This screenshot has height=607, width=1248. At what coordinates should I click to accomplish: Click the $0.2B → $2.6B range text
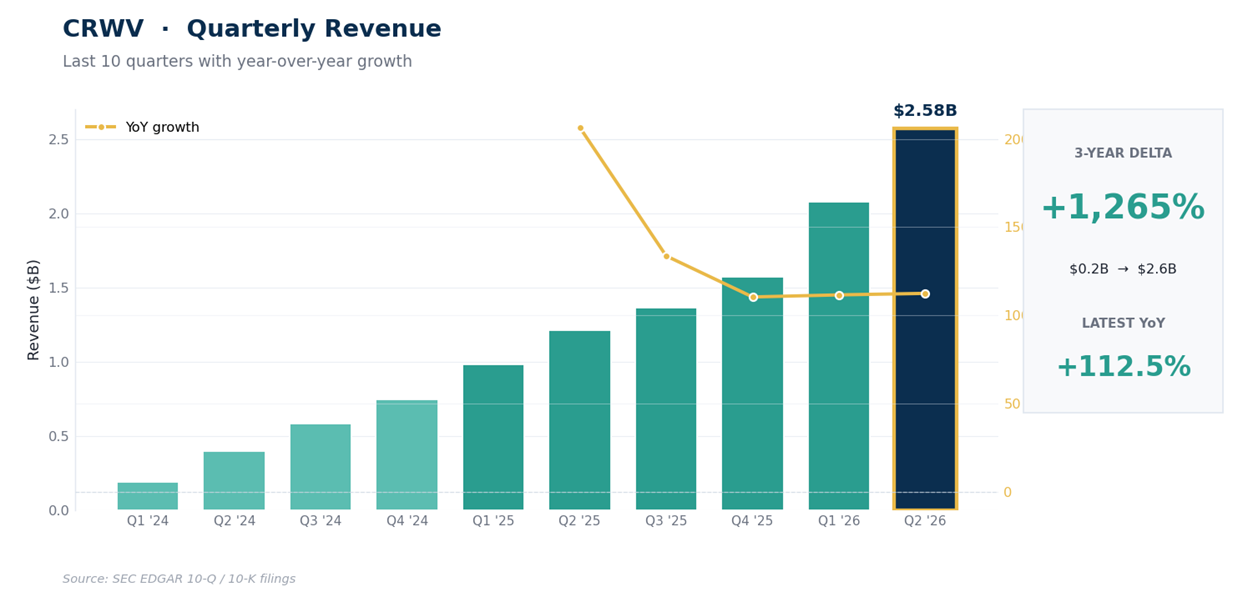(1123, 269)
